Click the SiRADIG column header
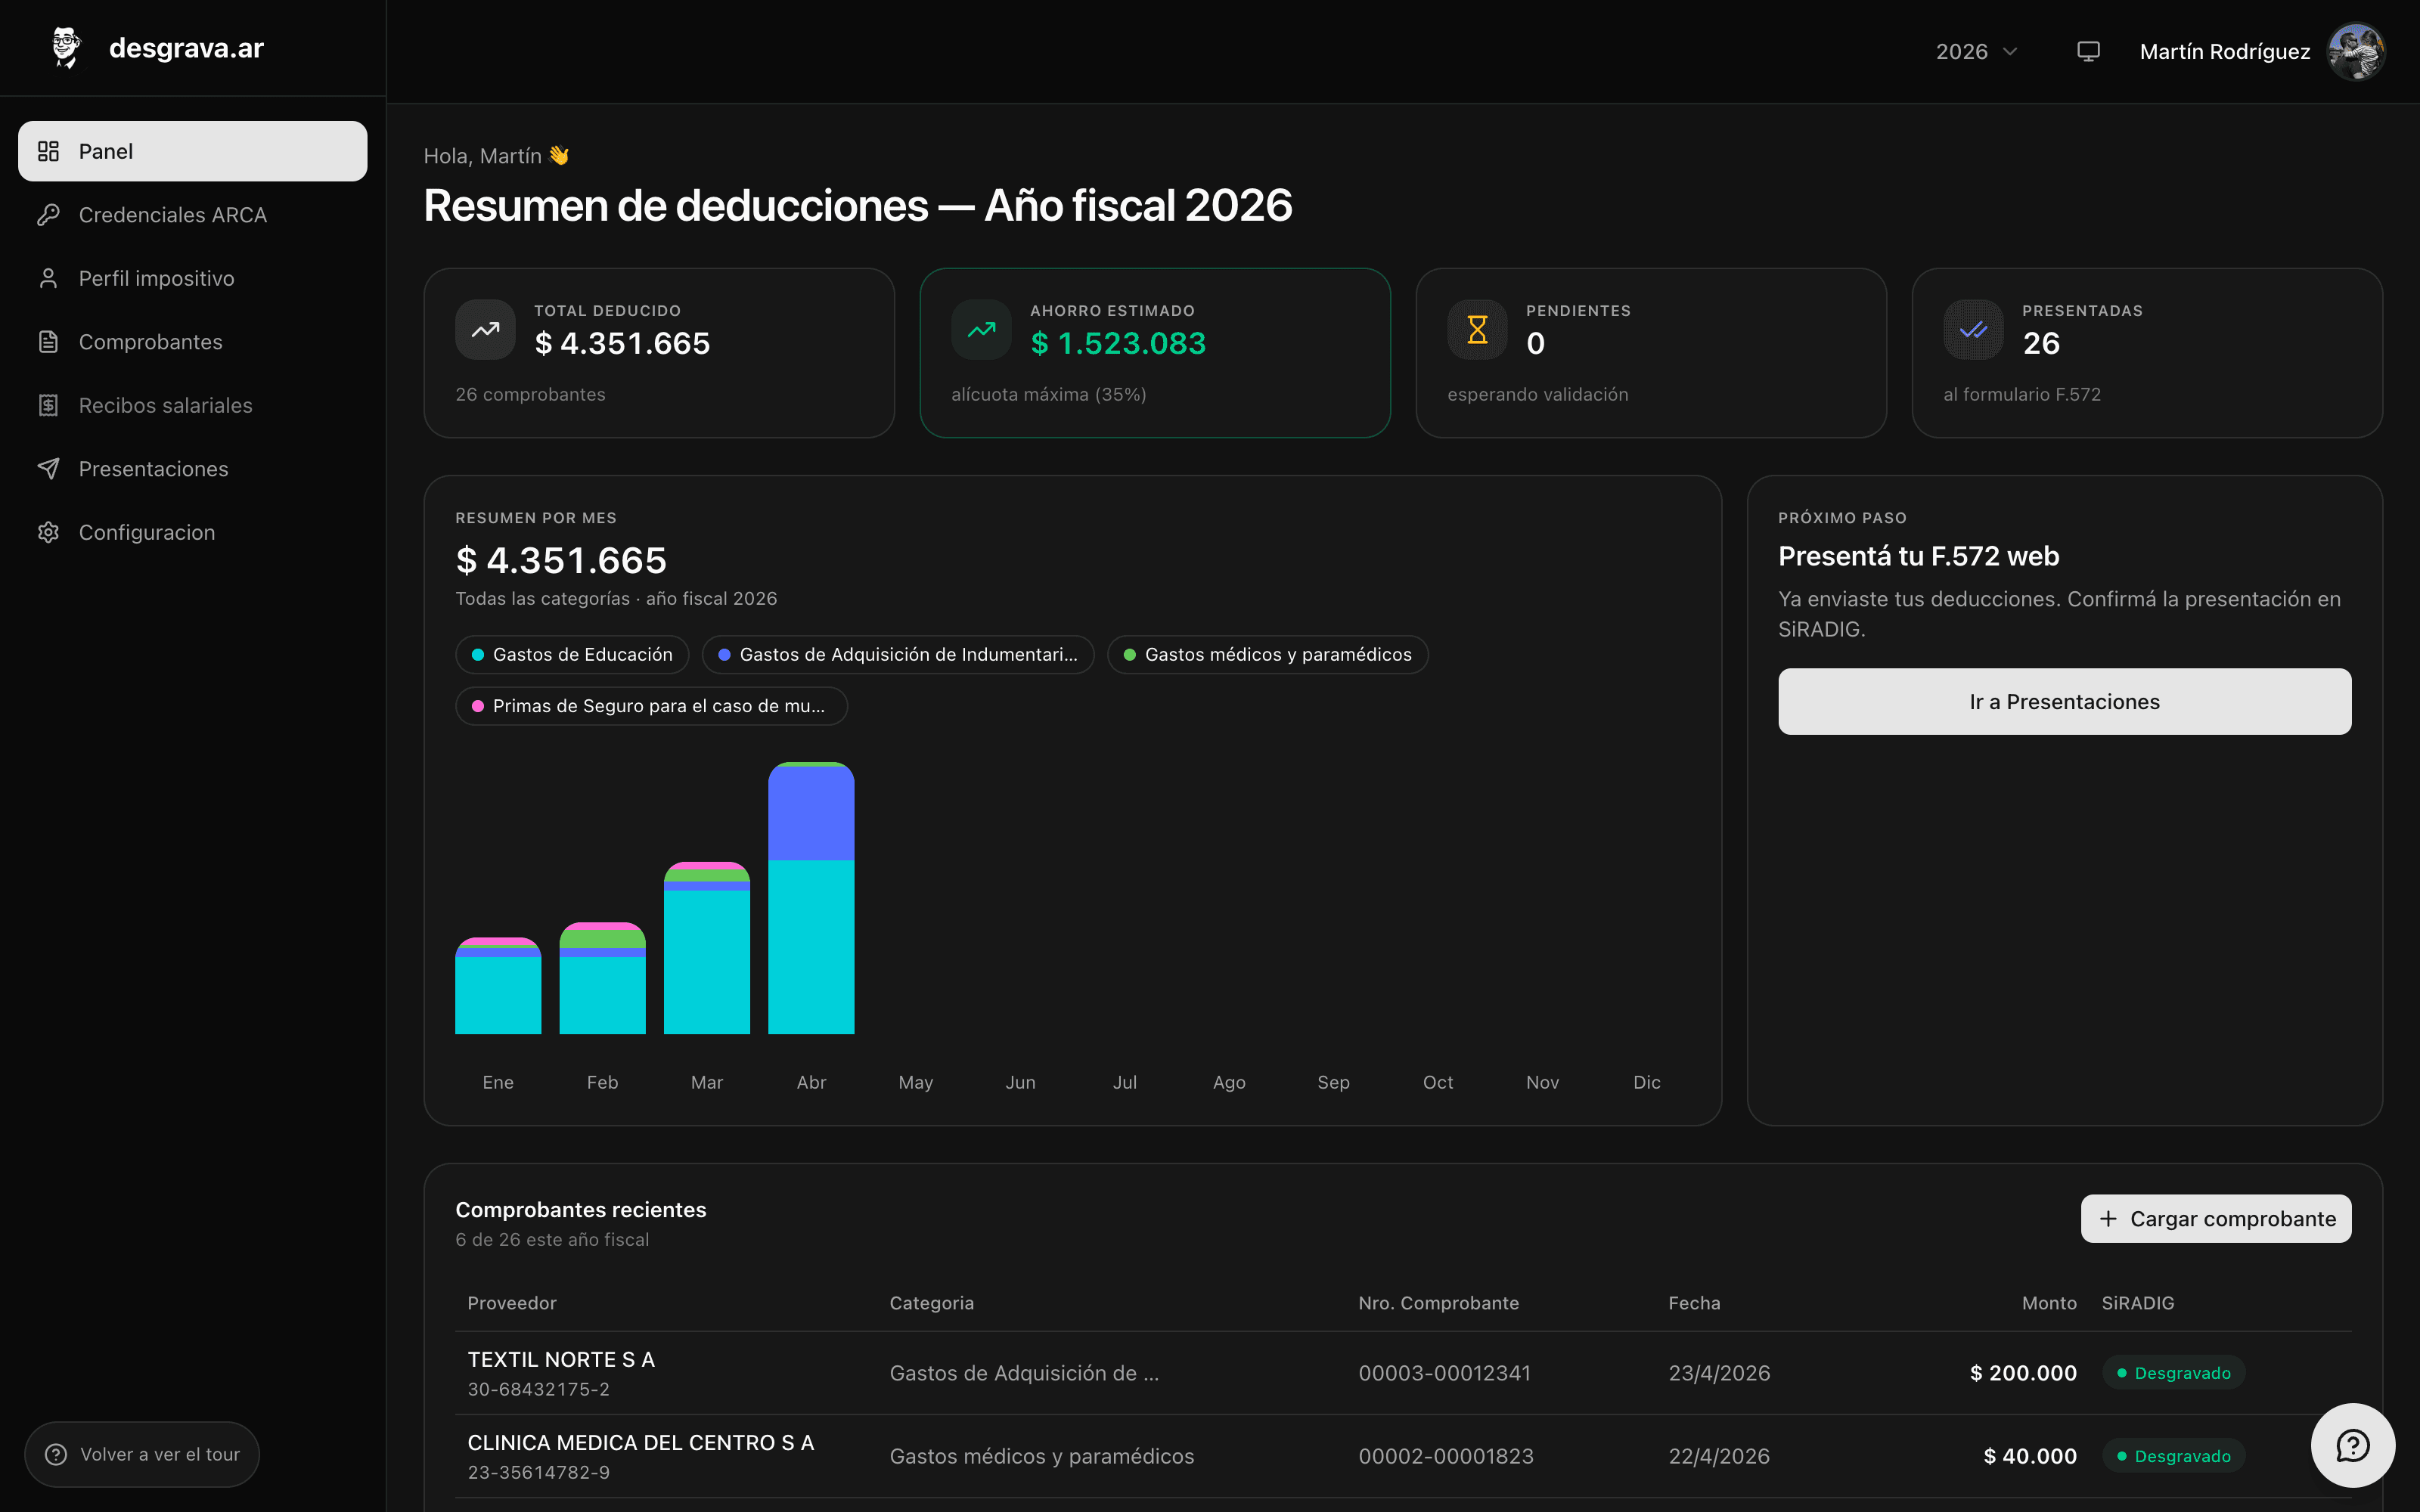Image resolution: width=2420 pixels, height=1512 pixels. [x=2138, y=1303]
